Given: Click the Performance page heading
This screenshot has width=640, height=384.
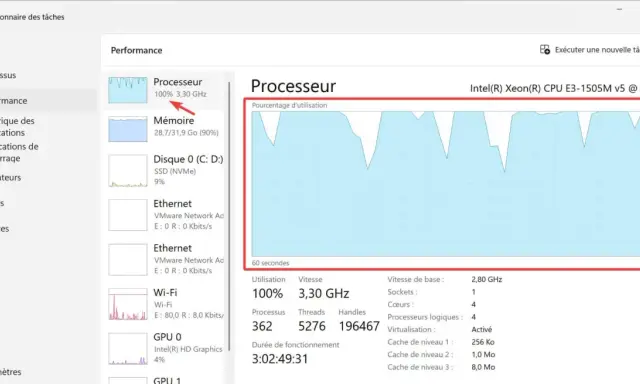Looking at the screenshot, I should coord(136,50).
